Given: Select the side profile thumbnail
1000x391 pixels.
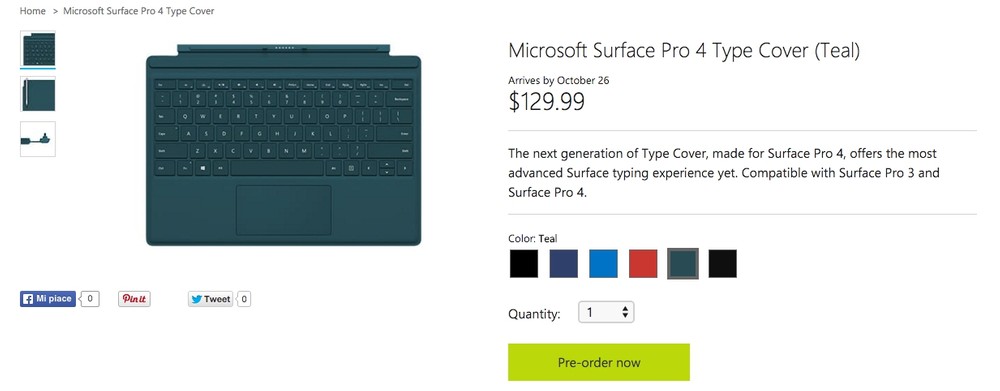Looking at the screenshot, I should point(38,139).
